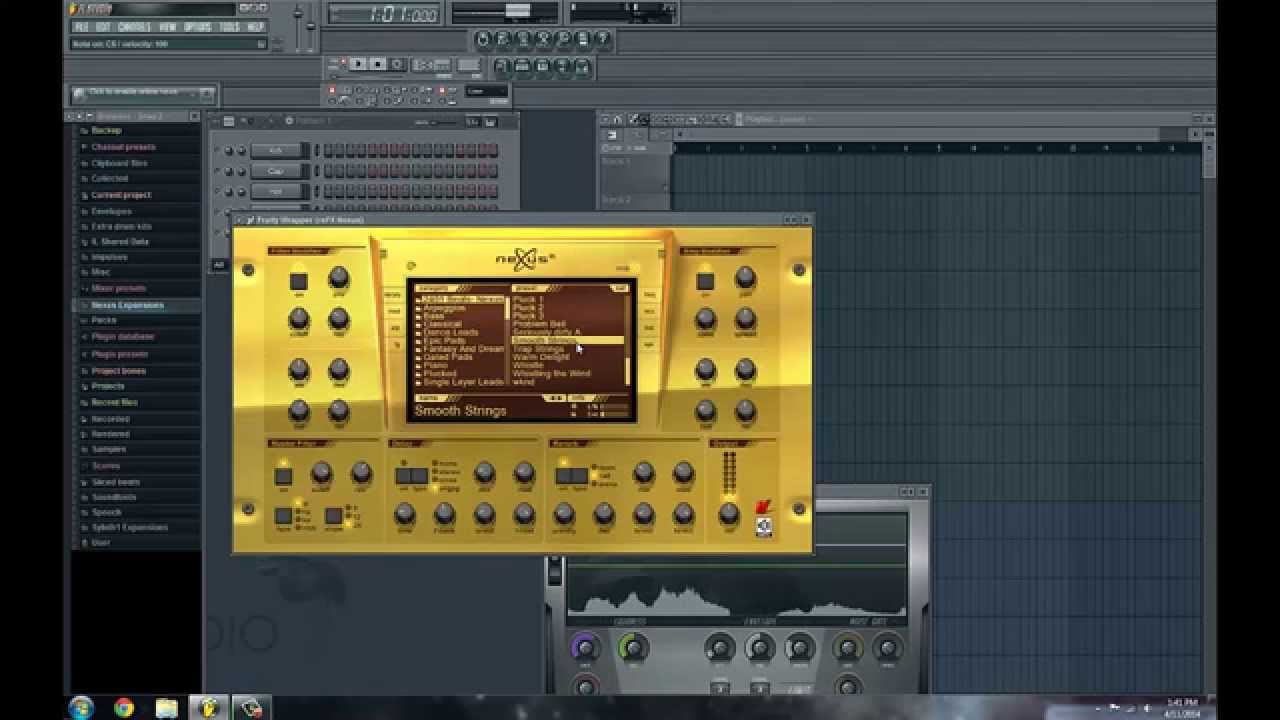1280x720 pixels.
Task: Open Google Chrome from the taskbar
Action: click(x=123, y=708)
